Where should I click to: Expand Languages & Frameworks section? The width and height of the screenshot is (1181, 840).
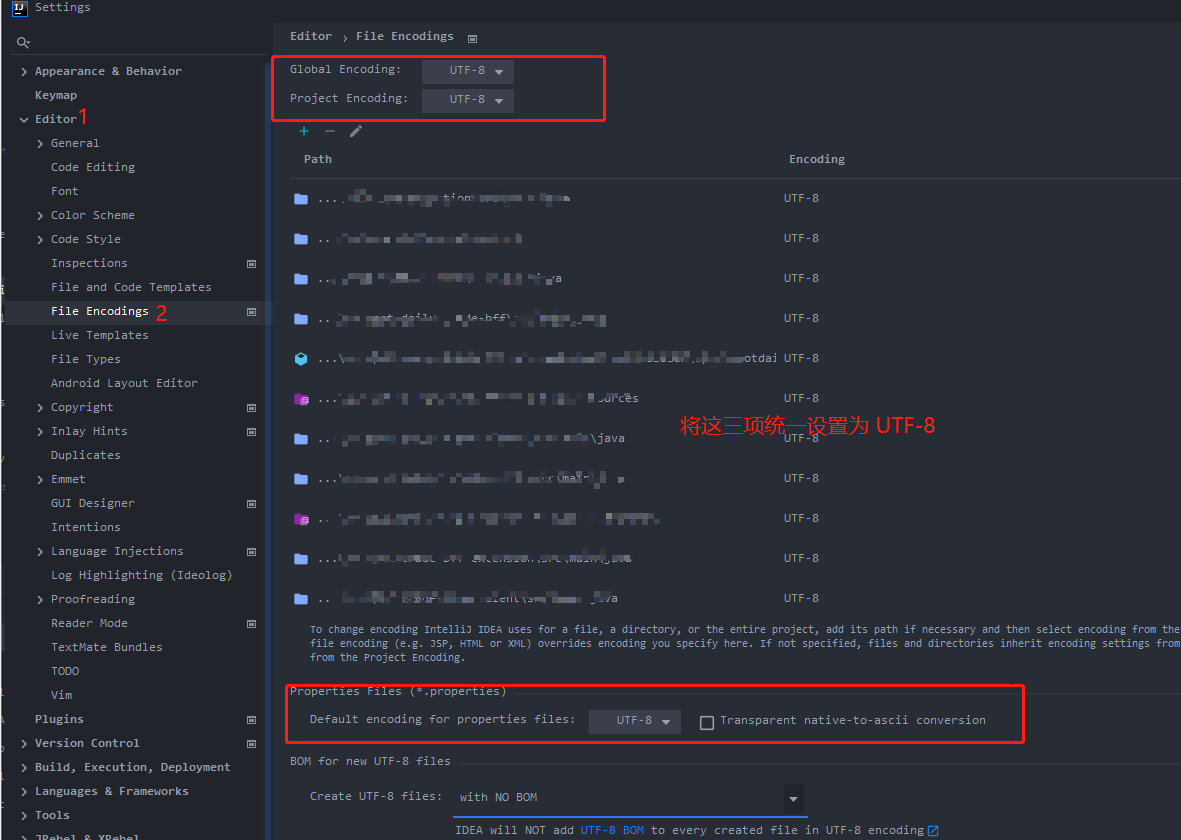tap(24, 792)
